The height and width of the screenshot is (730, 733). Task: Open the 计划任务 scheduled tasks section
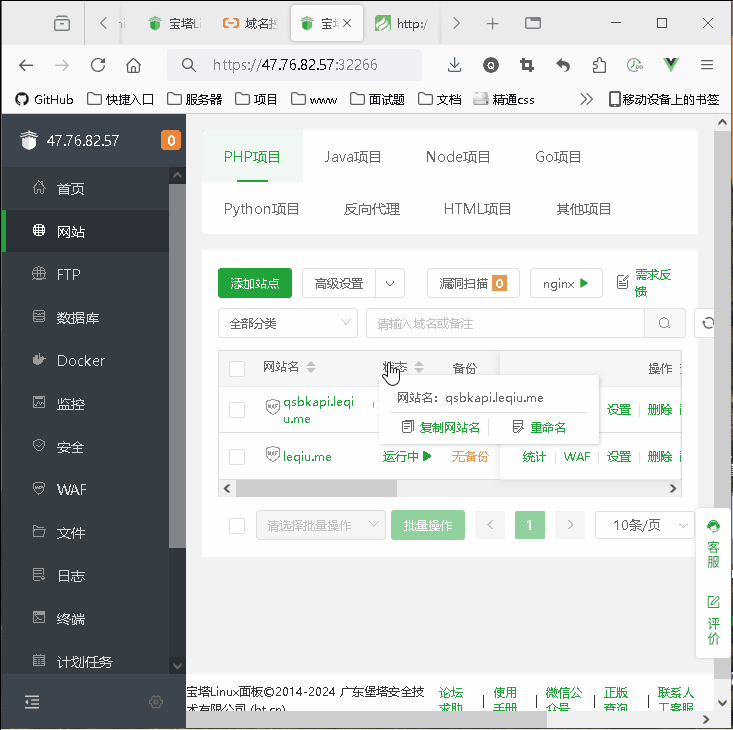pyautogui.click(x=85, y=661)
